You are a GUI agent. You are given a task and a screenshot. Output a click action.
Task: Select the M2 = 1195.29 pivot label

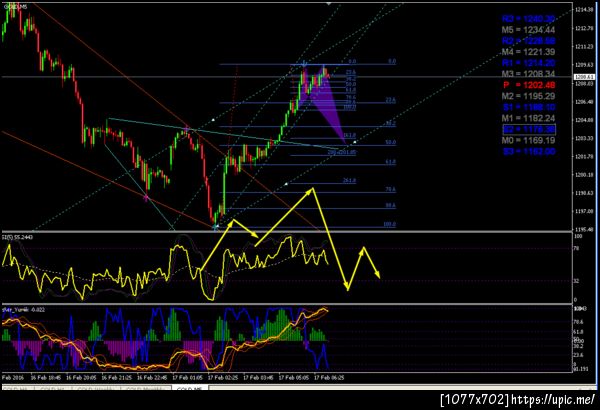tap(528, 96)
